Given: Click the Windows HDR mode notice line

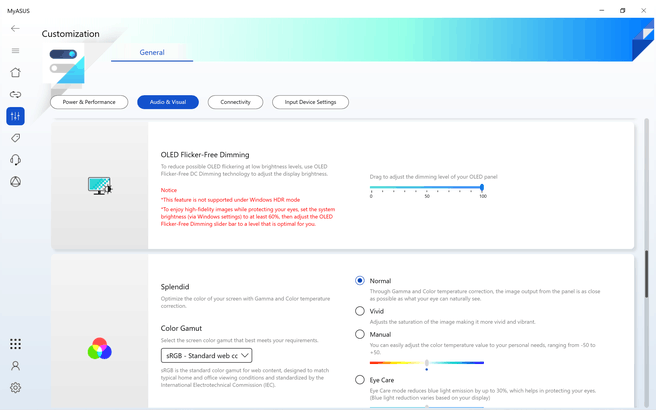Looking at the screenshot, I should (x=231, y=200).
